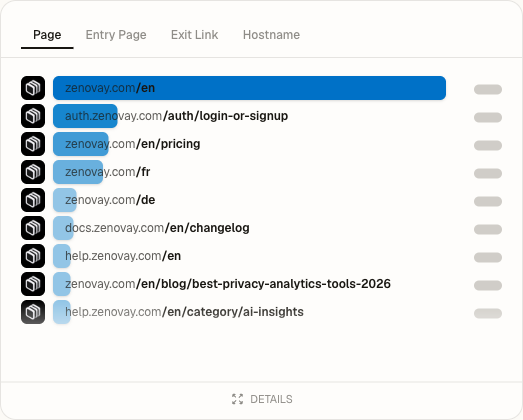Click value placeholder for zenovay.com/en row
The image size is (523, 420).
(488, 89)
